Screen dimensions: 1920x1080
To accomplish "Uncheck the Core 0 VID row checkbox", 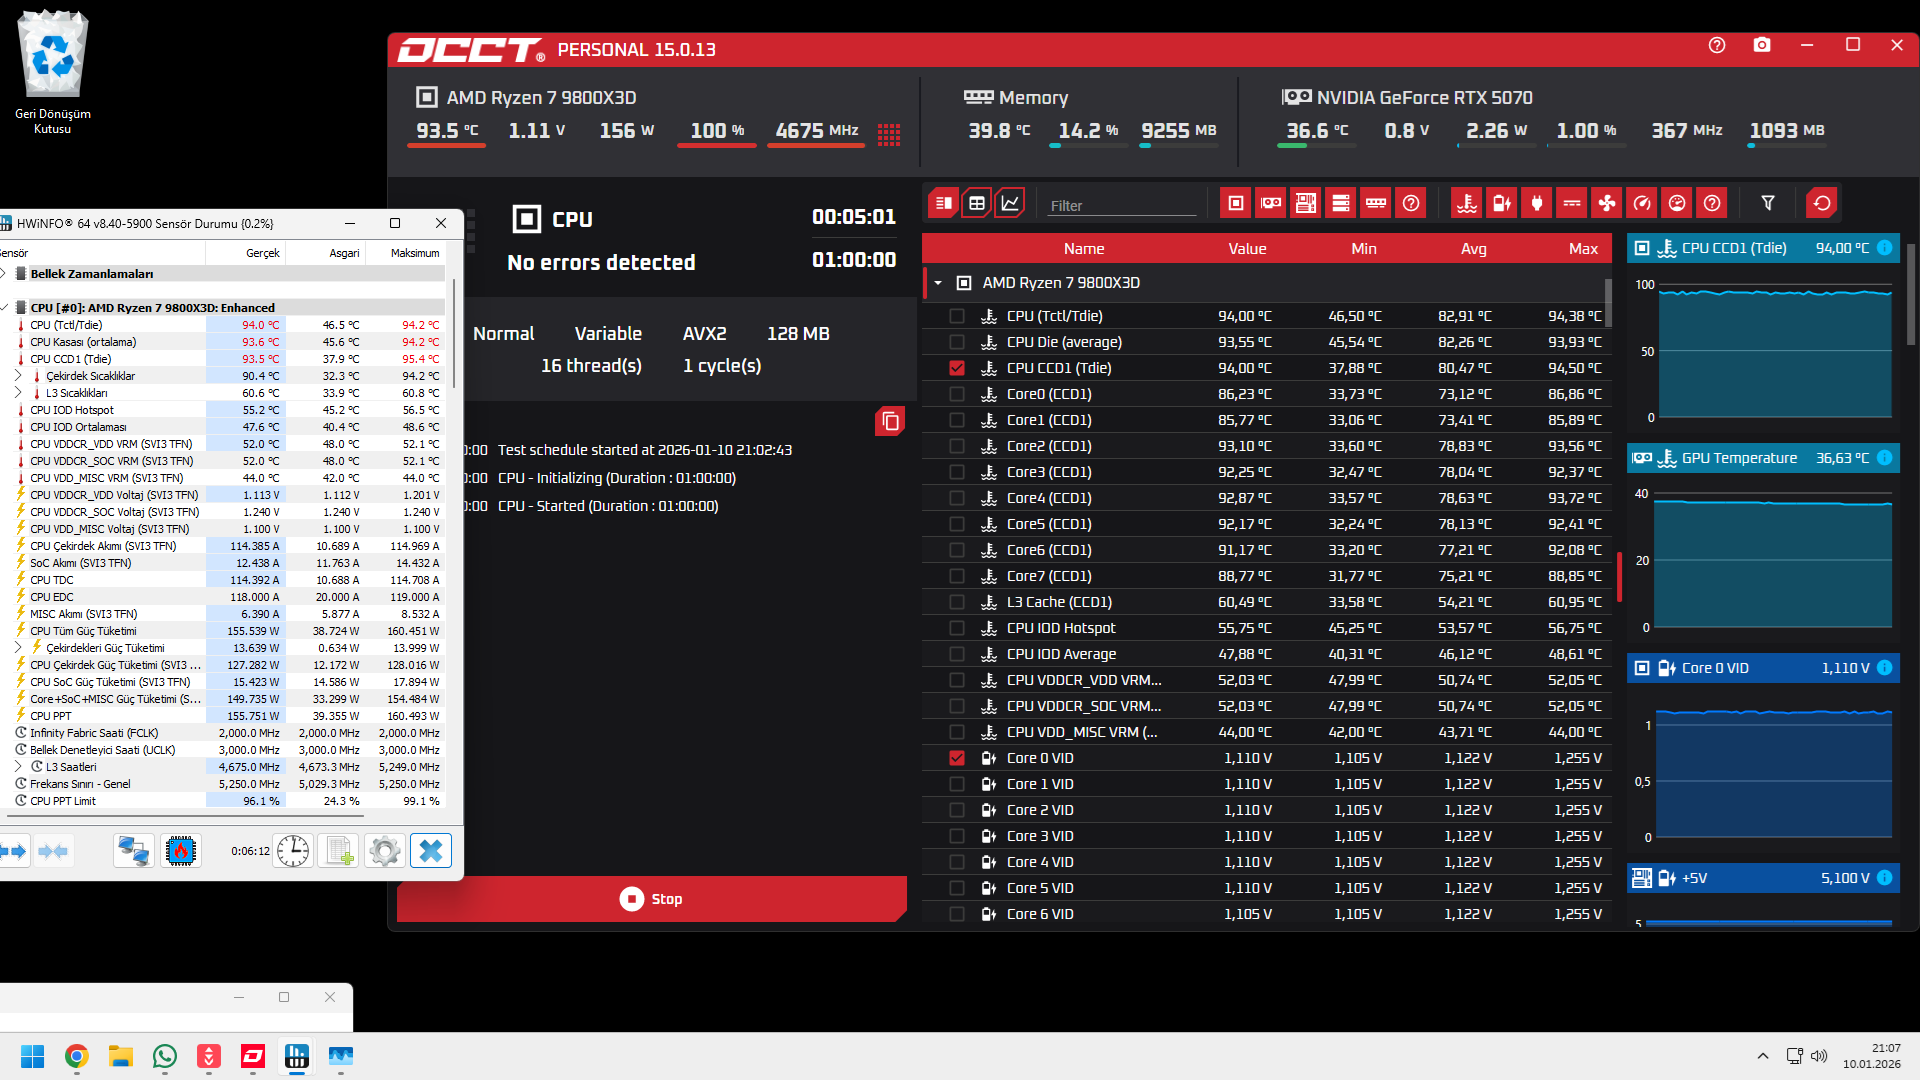I will tap(957, 758).
